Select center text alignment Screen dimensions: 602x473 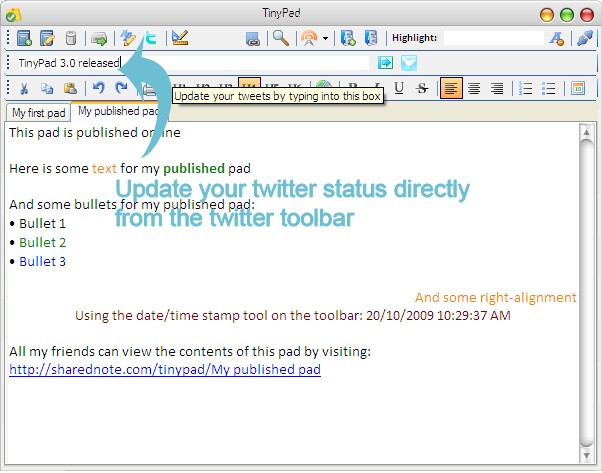tap(474, 89)
